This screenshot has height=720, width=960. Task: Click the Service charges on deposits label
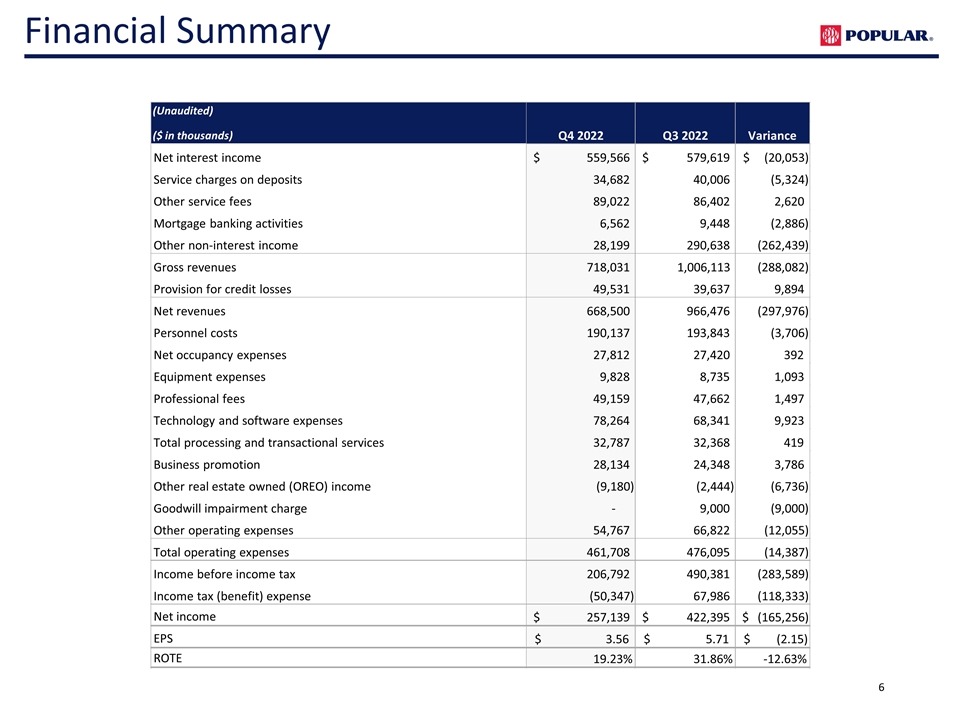227,180
